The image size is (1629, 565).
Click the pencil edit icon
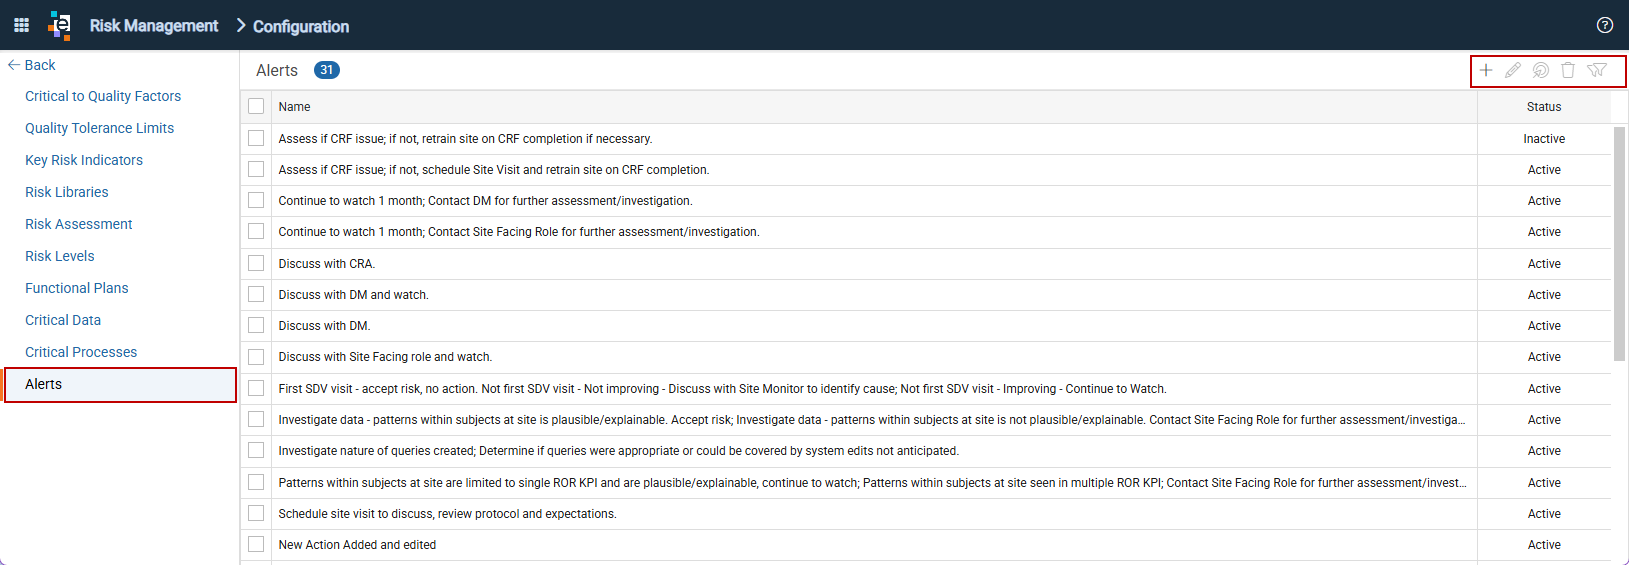[1513, 70]
